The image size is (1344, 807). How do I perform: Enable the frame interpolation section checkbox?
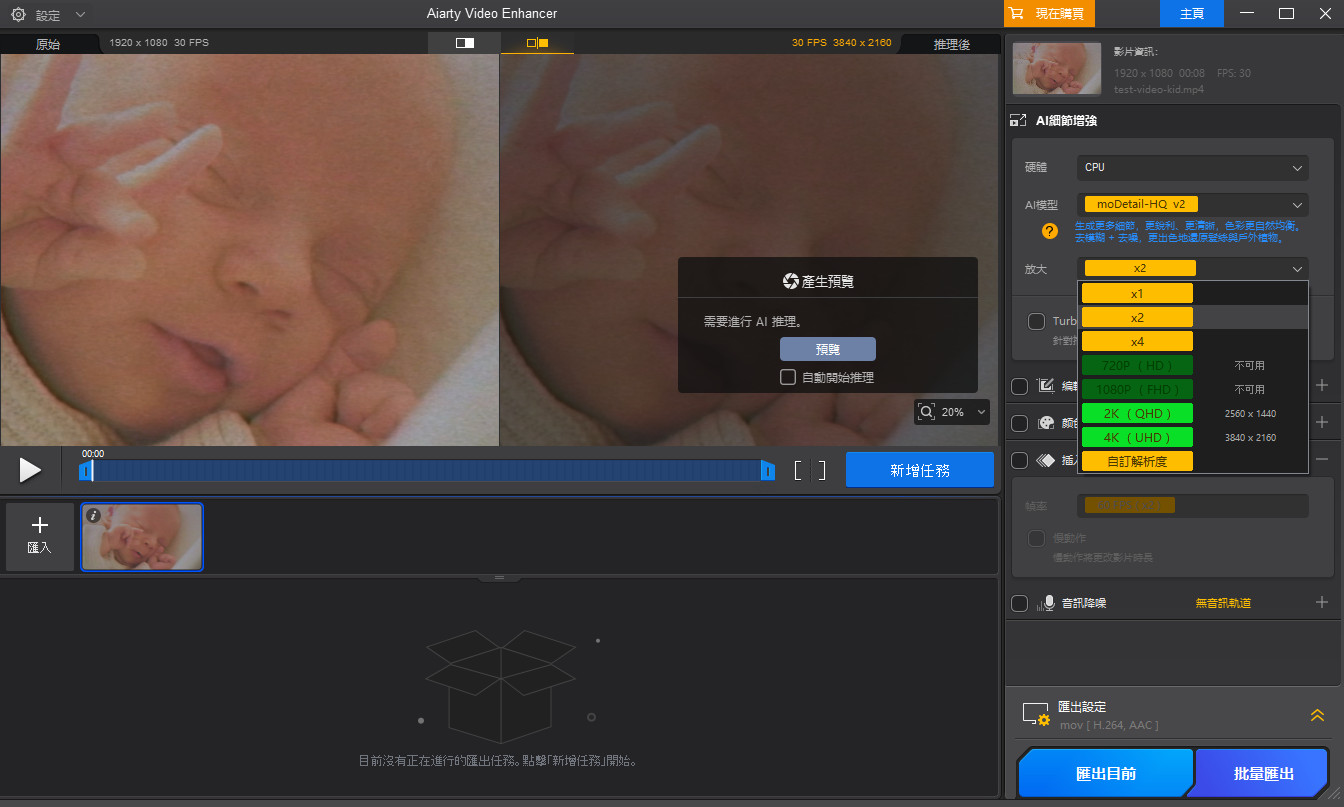click(1020, 460)
